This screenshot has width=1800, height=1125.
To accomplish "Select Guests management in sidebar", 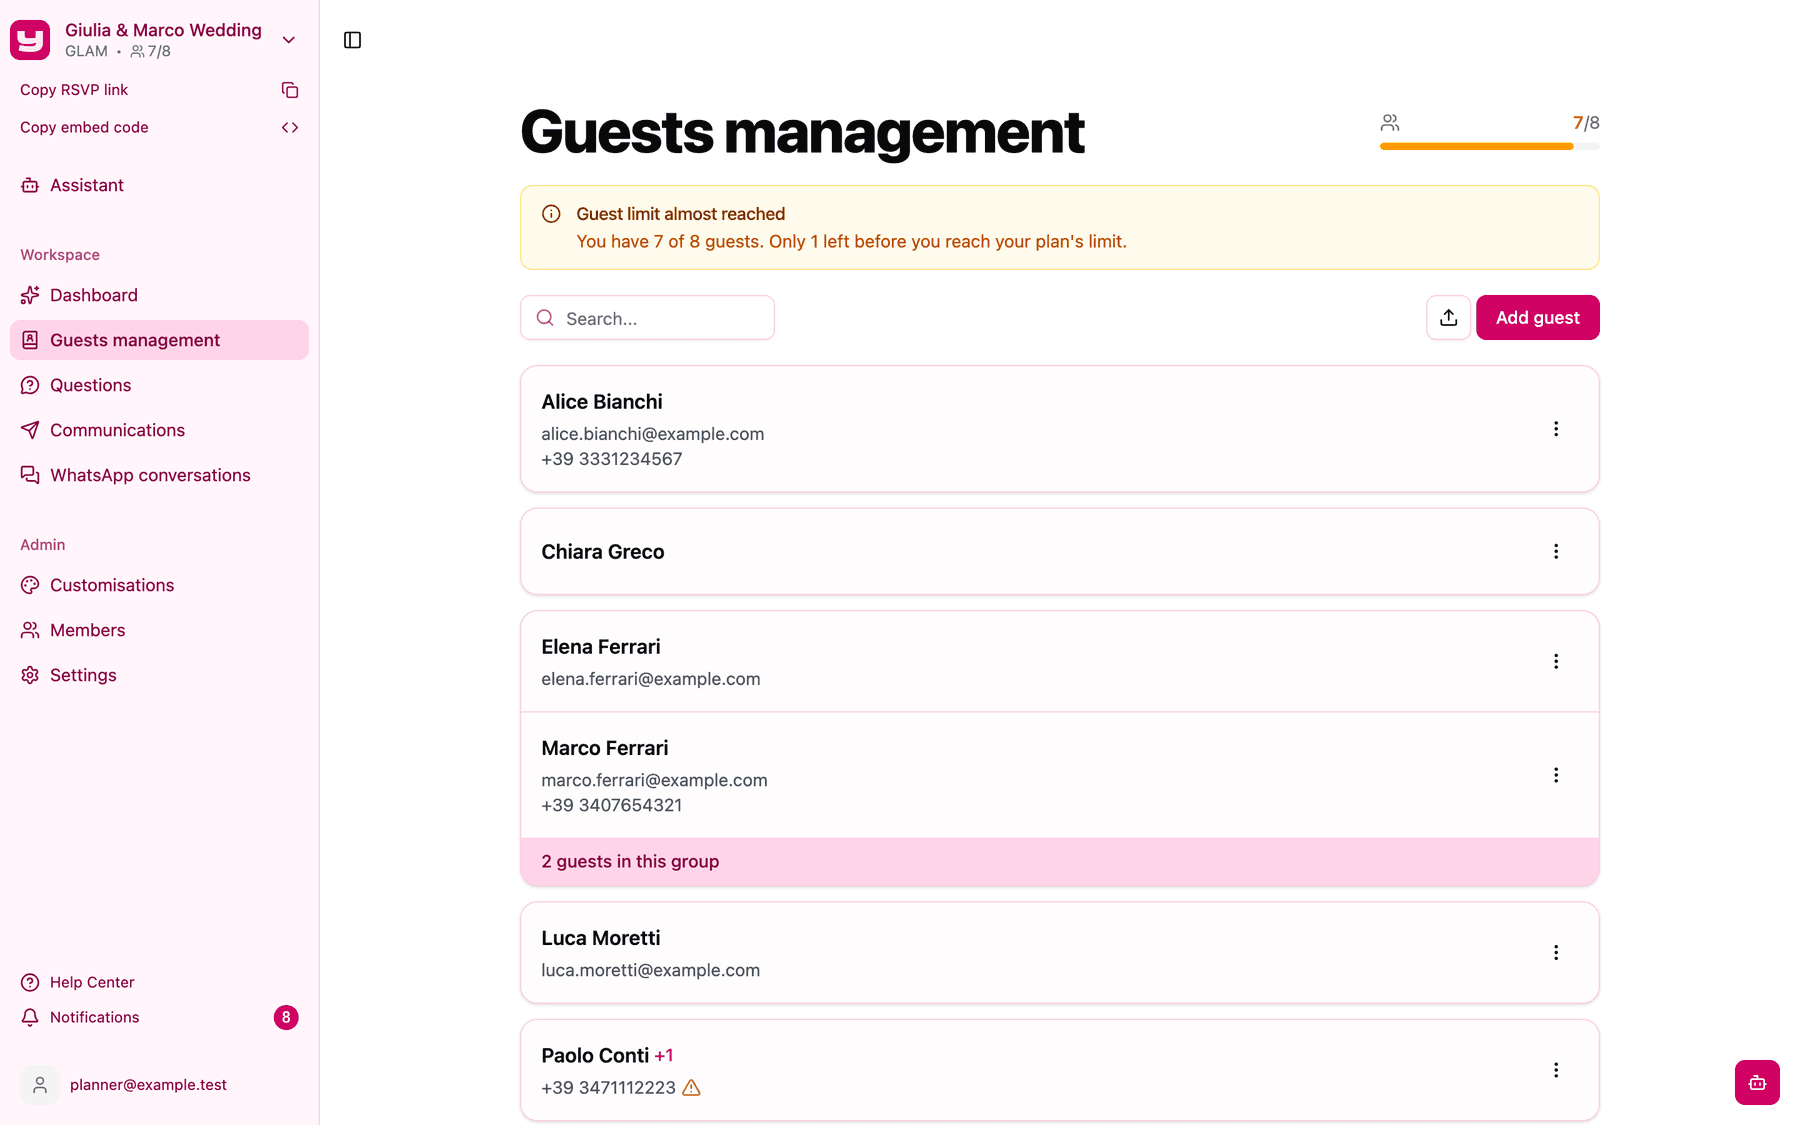I will tap(160, 340).
